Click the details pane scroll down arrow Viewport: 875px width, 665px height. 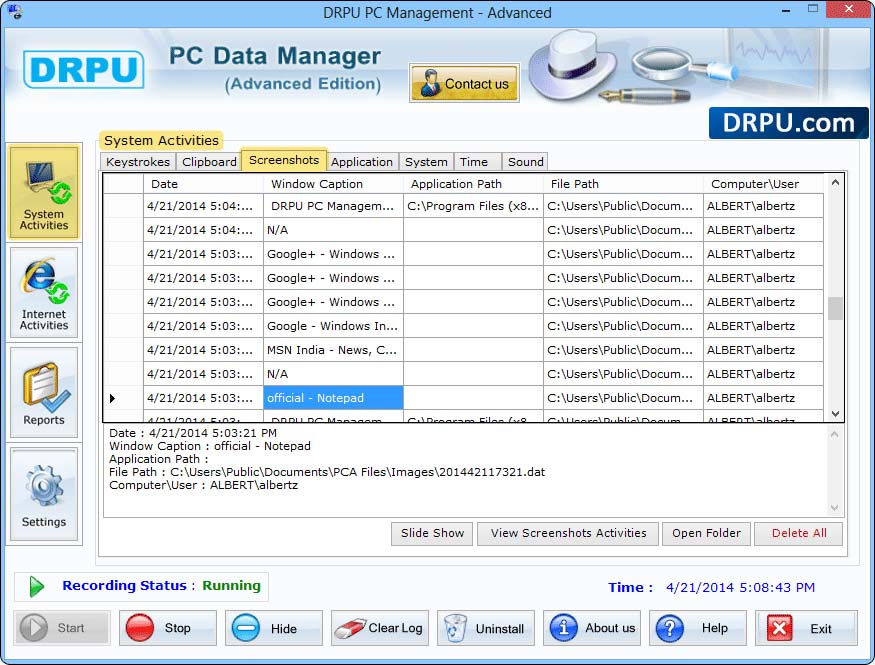point(834,508)
